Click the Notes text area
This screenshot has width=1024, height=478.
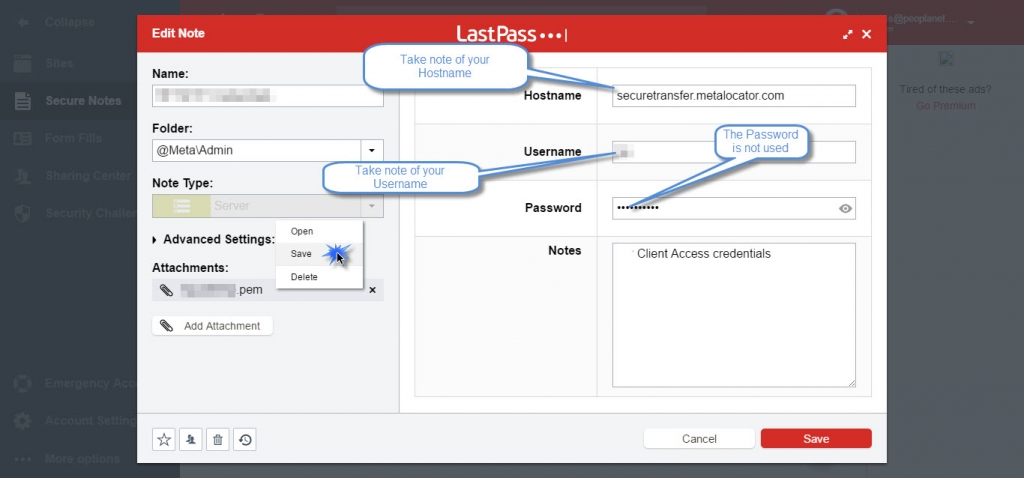(x=733, y=315)
